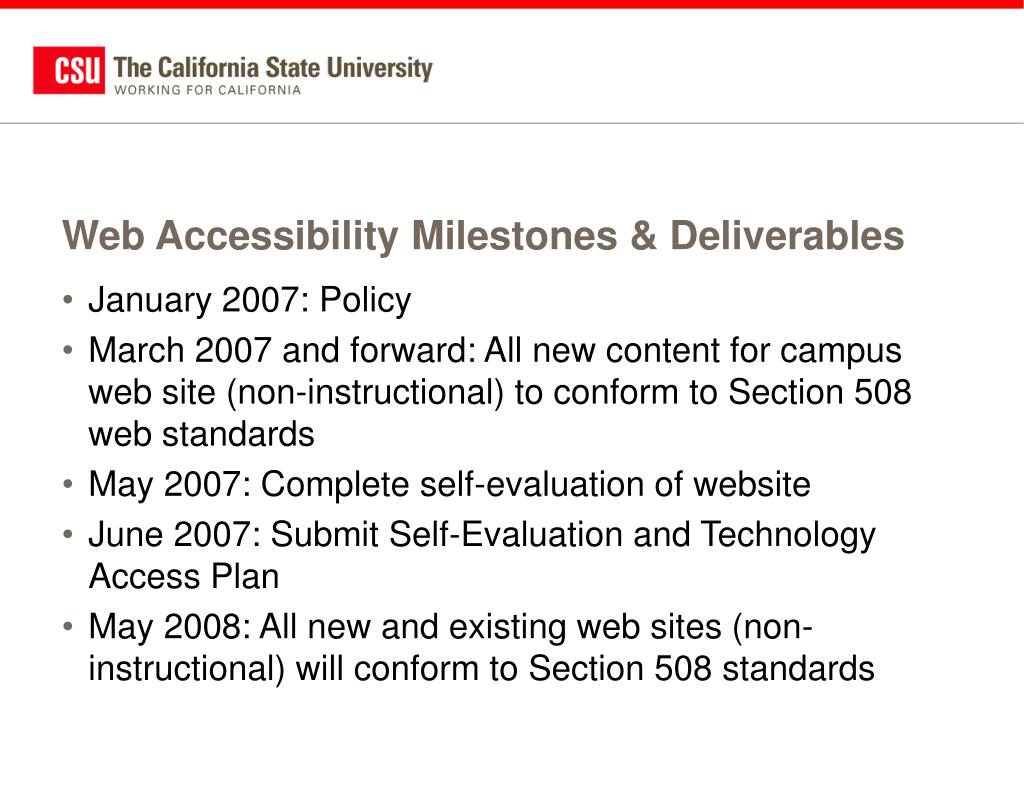1024x791 pixels.
Task: Click the January 2007: Policy bullet text
Action: click(x=249, y=300)
